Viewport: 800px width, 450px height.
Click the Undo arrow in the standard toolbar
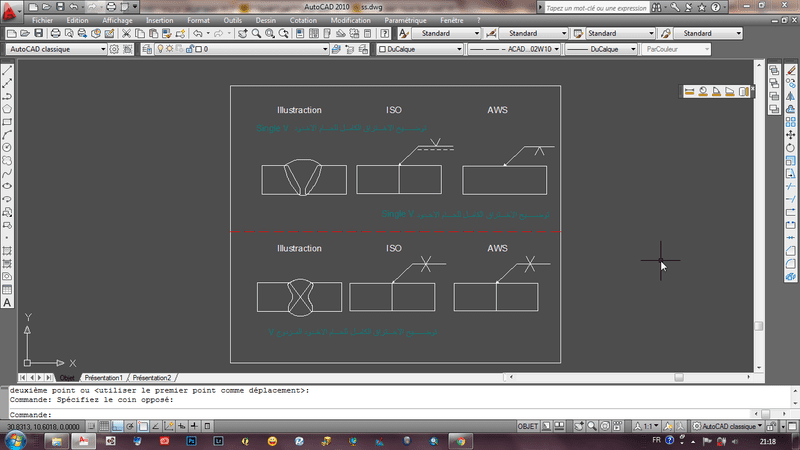click(197, 33)
